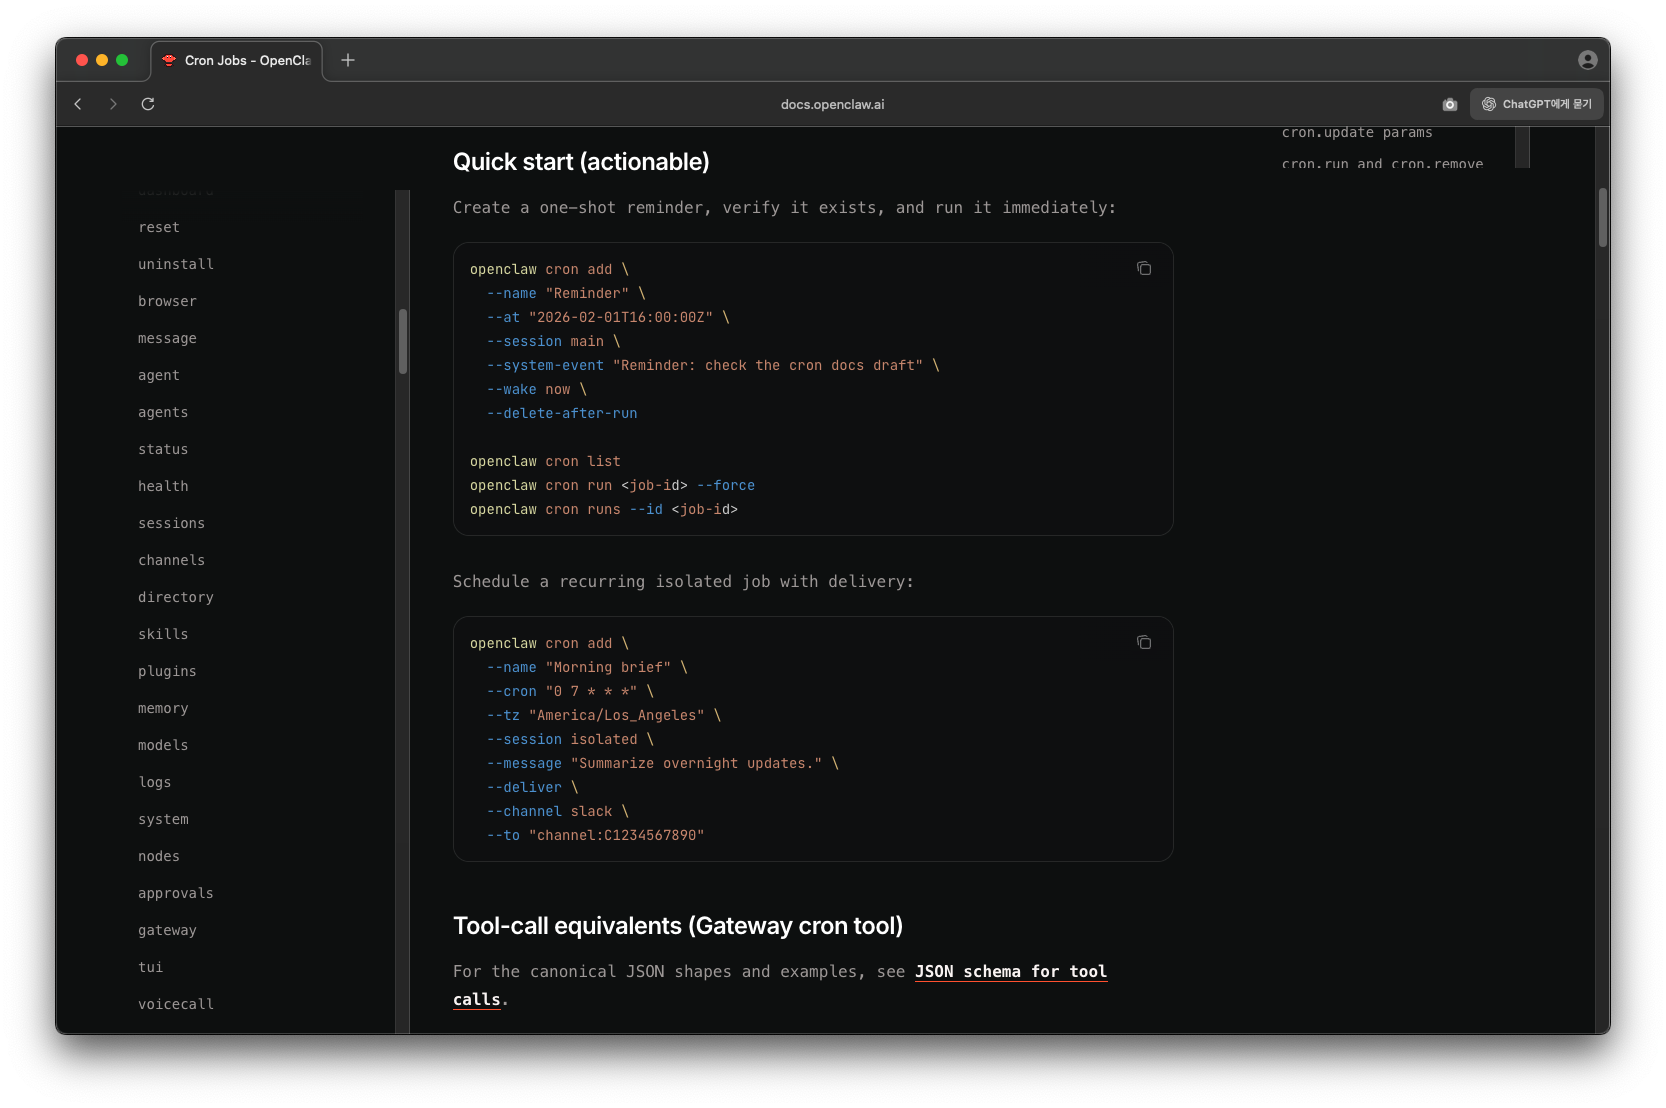
Task: Click the "America/Los_Angeles" timezone string
Action: pyautogui.click(x=616, y=715)
